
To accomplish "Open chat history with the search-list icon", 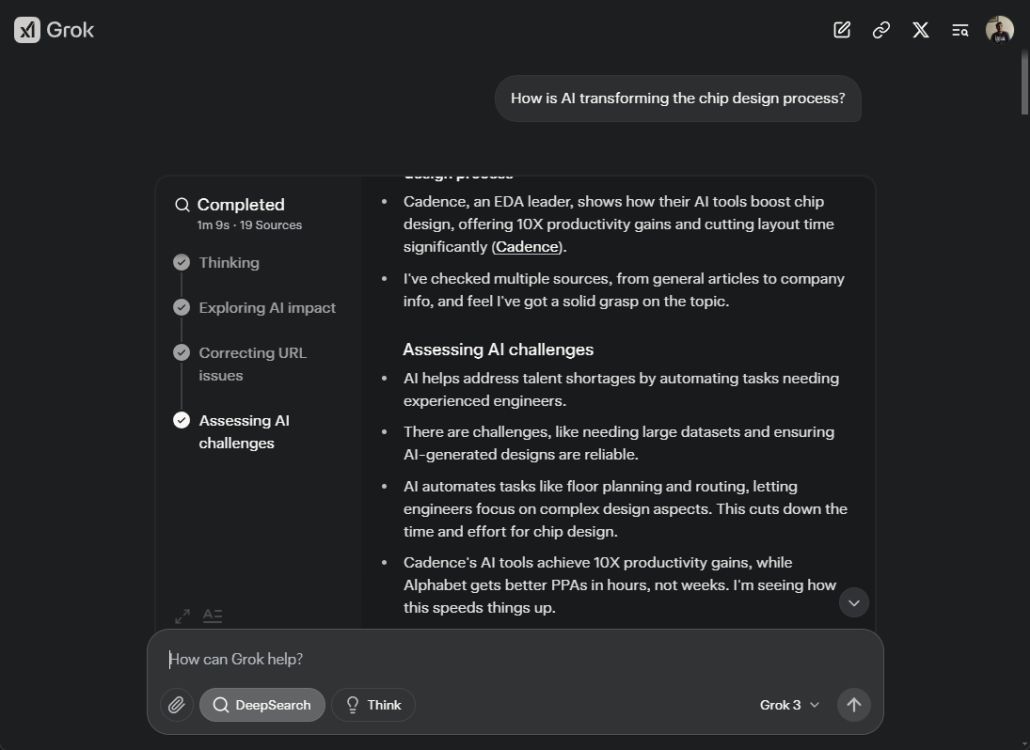I will 959,30.
